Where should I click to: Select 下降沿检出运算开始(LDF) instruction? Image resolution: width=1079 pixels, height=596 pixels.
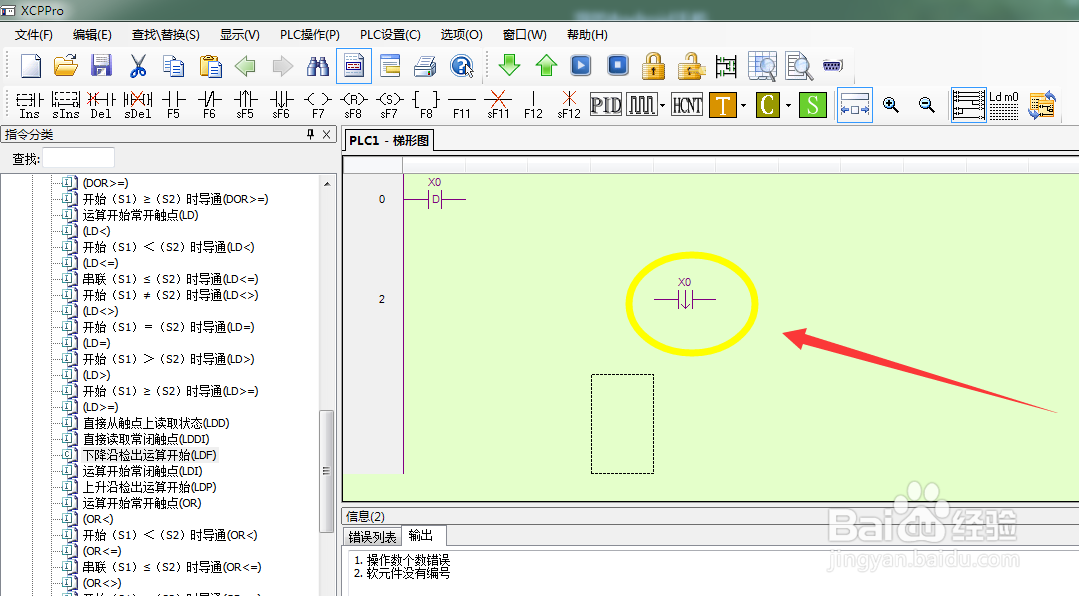[149, 455]
